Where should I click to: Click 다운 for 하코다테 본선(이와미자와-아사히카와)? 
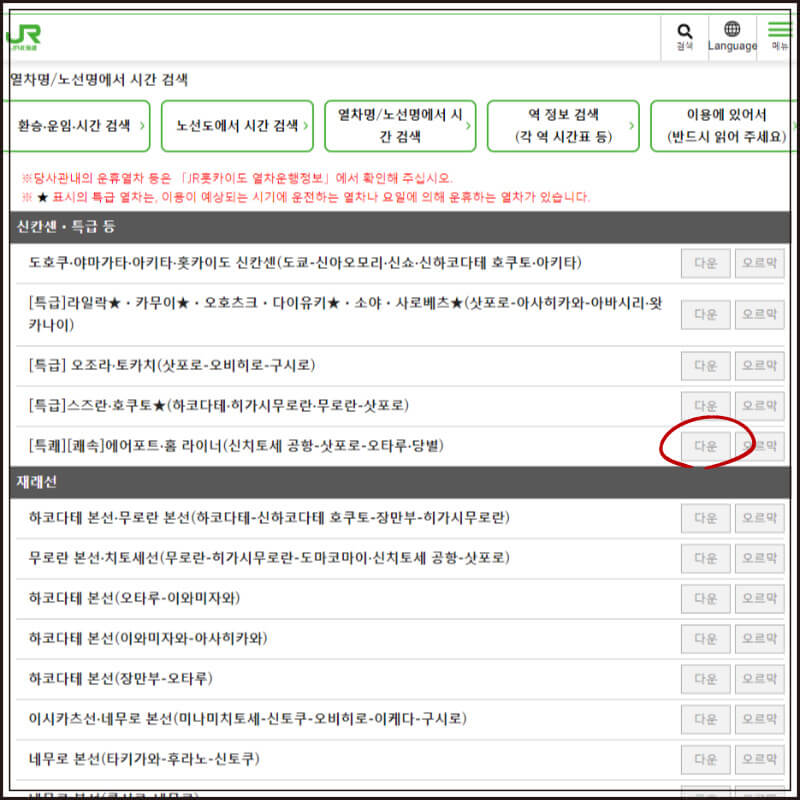[705, 639]
